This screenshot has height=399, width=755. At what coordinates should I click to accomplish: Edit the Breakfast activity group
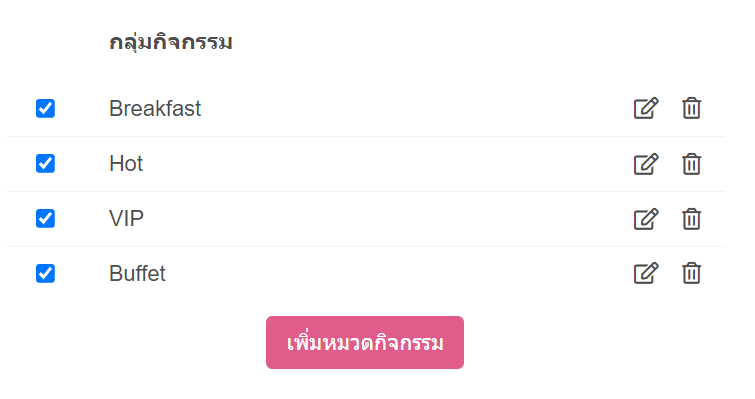click(x=646, y=108)
